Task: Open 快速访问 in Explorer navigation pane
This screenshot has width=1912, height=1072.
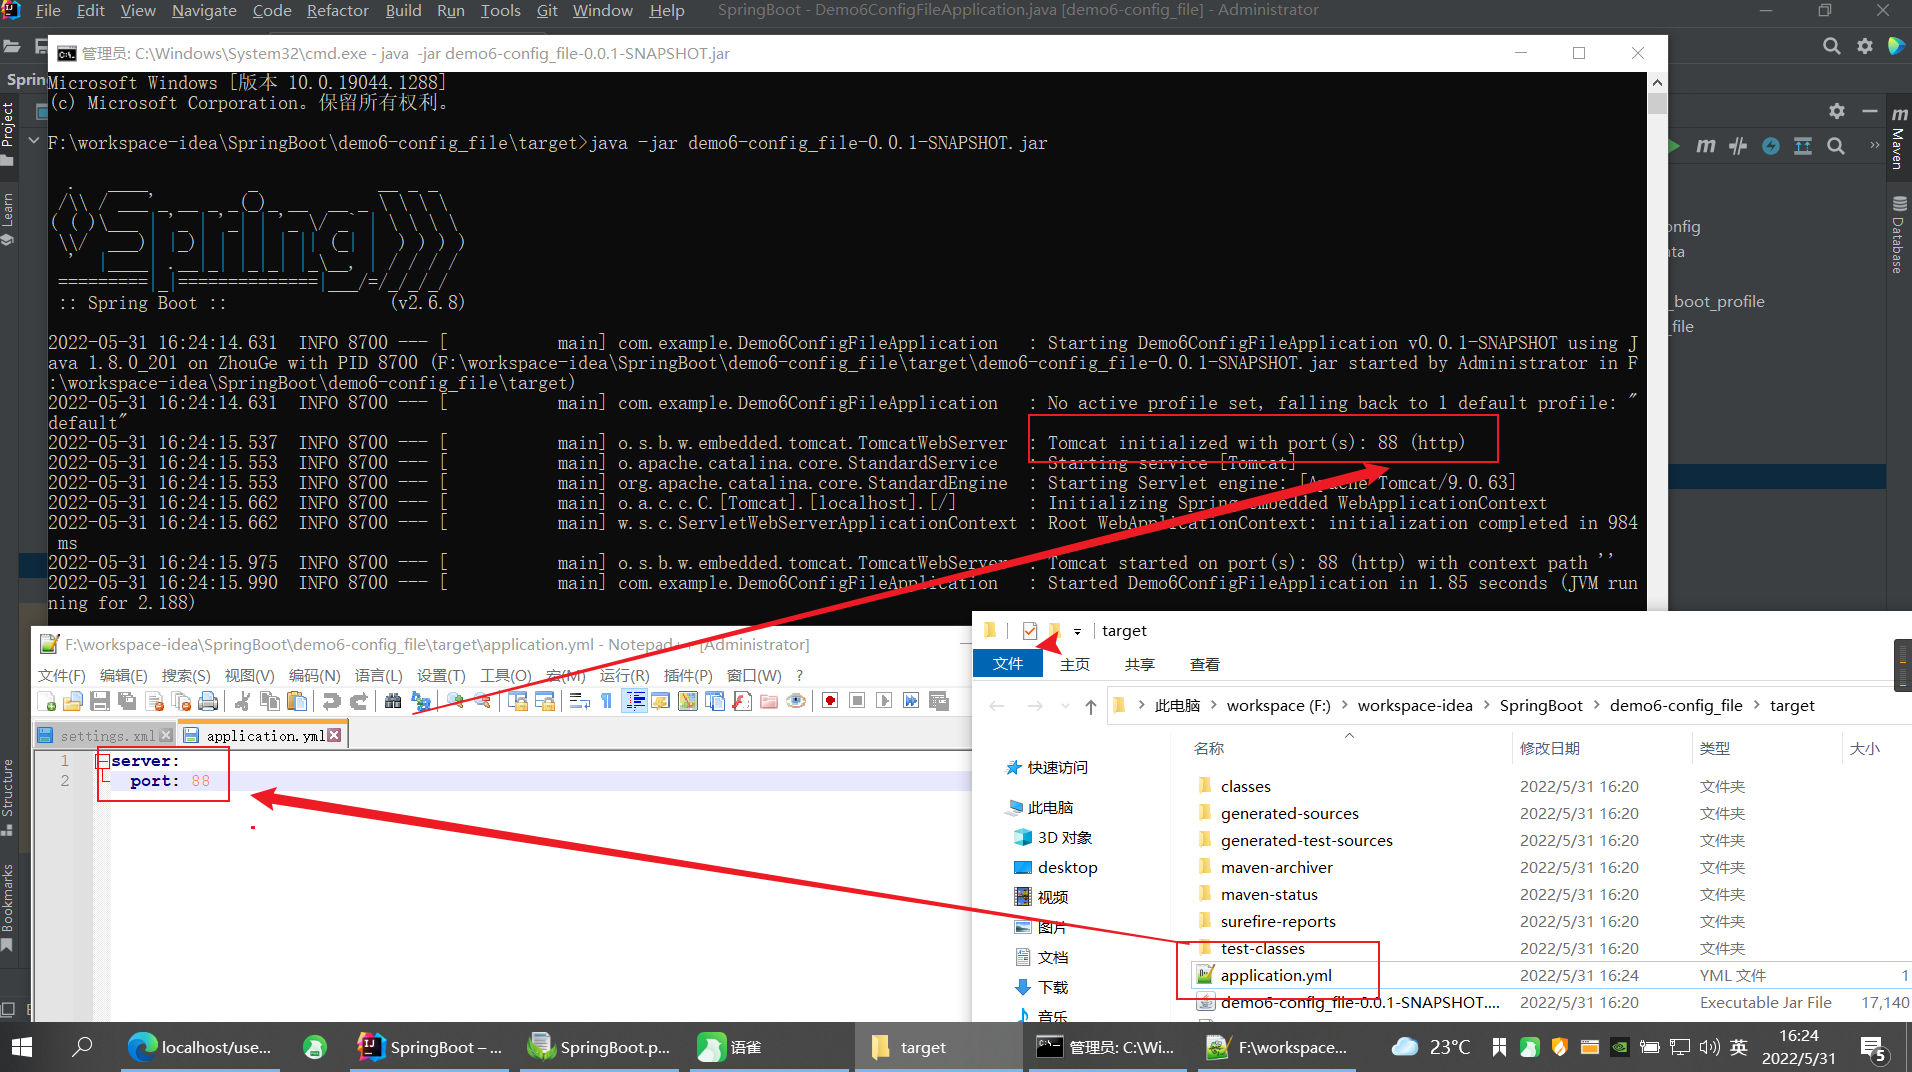Action: coord(1048,768)
